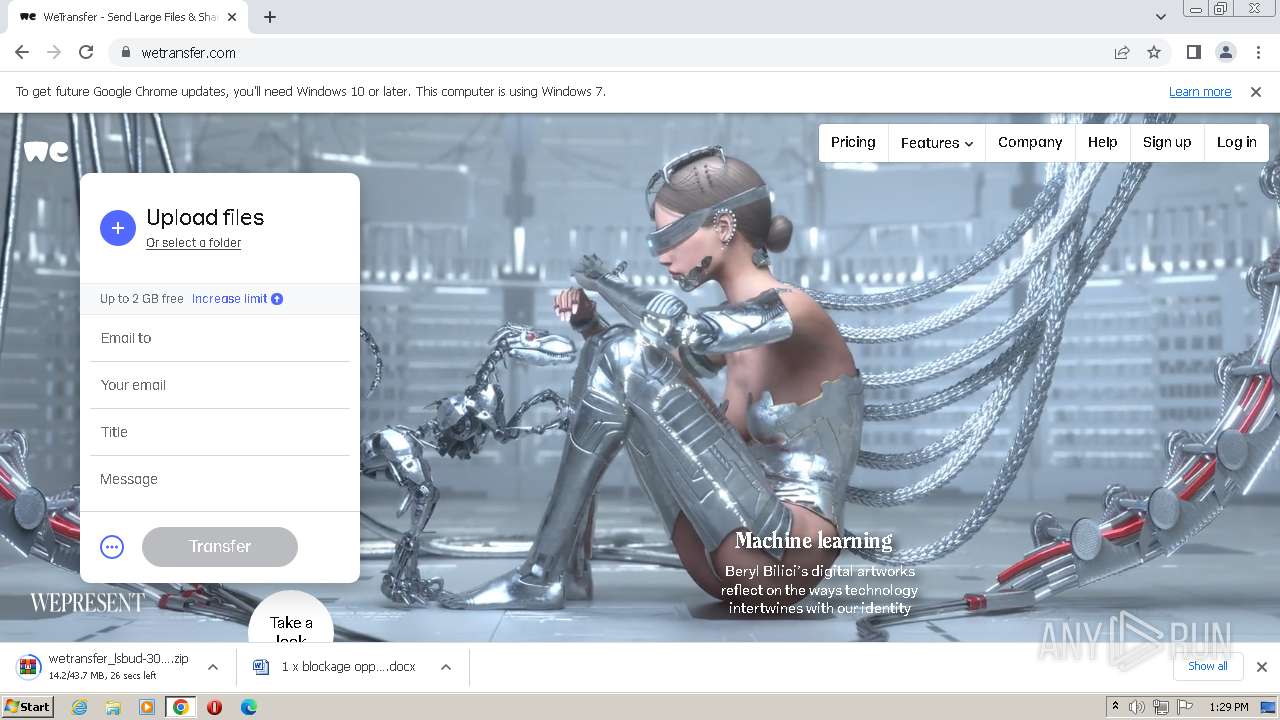Viewport: 1280px width, 720px height.
Task: Click Or select a folder link
Action: [x=193, y=243]
